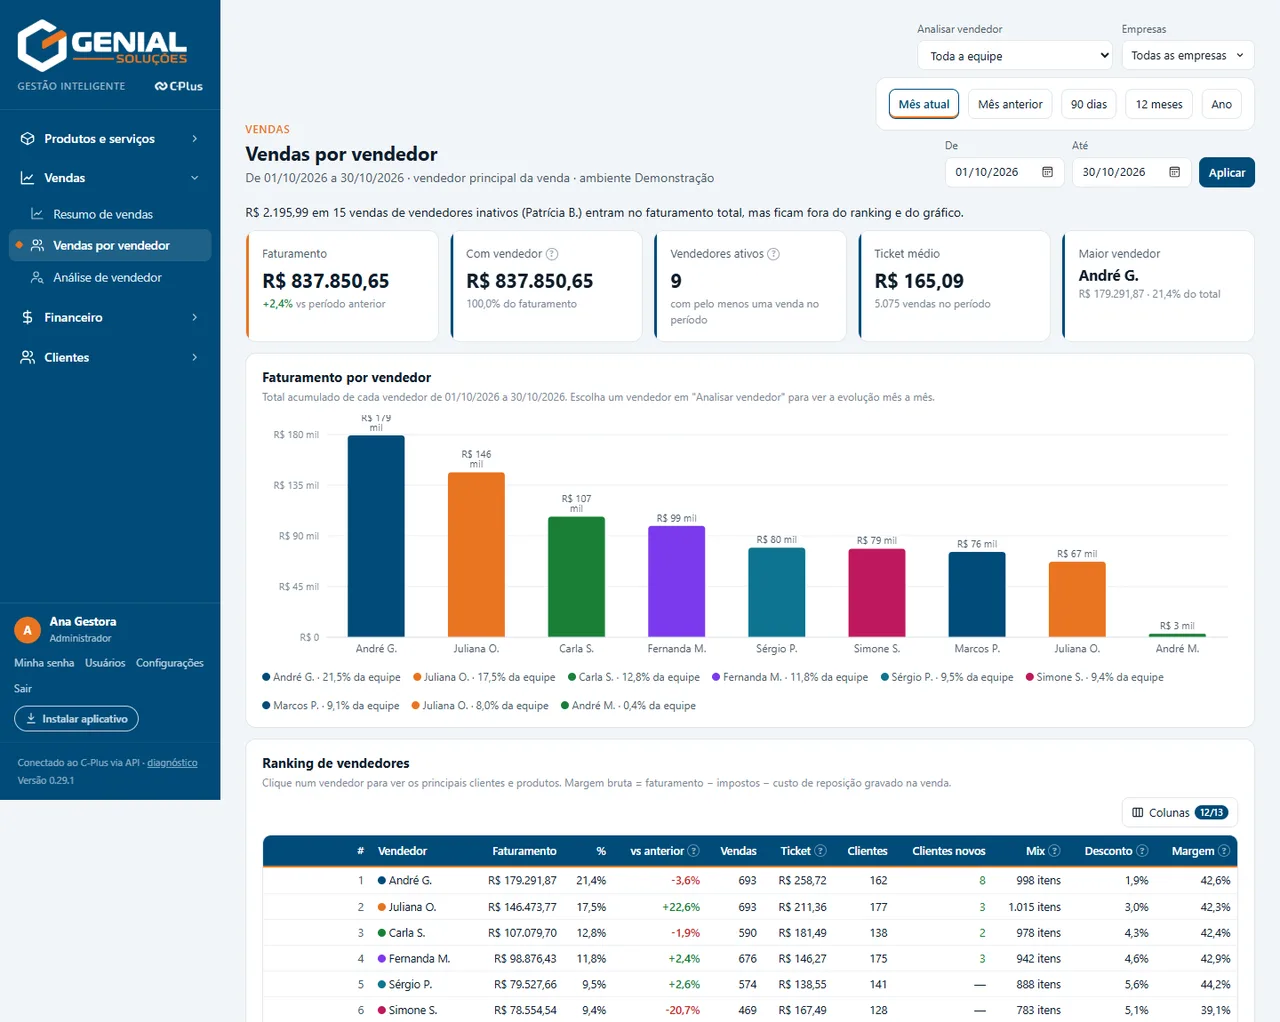The image size is (1280, 1022).
Task: Collapse the Vendas menu section
Action: pyautogui.click(x=110, y=178)
